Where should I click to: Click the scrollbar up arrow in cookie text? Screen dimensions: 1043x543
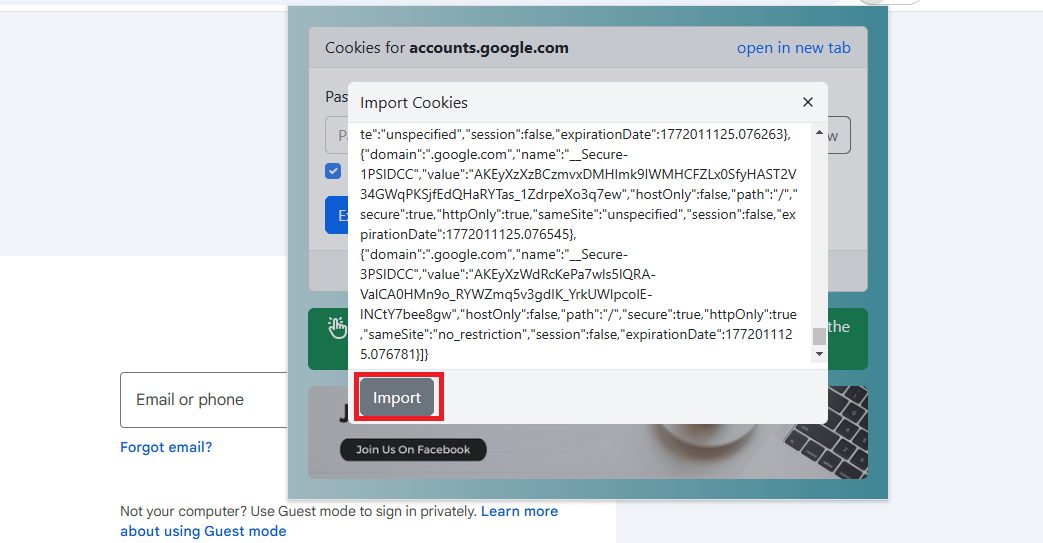click(x=820, y=133)
